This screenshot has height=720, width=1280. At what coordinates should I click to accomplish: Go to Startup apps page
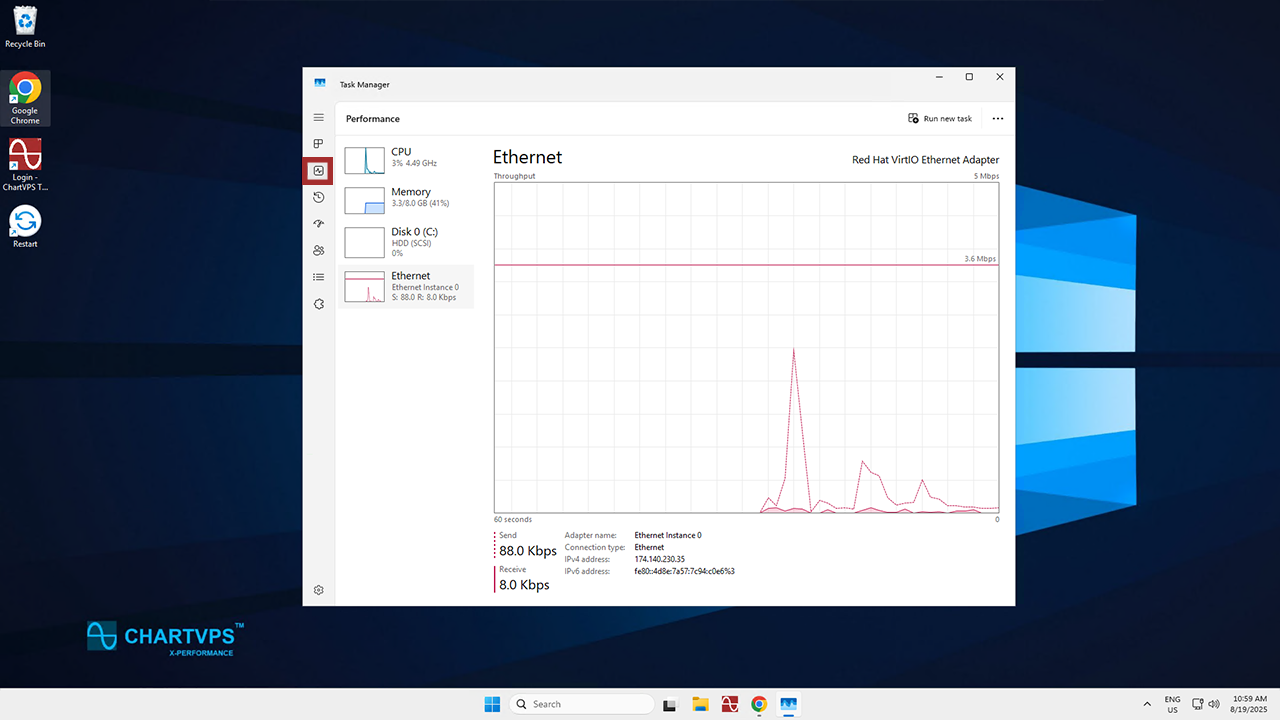(319, 224)
